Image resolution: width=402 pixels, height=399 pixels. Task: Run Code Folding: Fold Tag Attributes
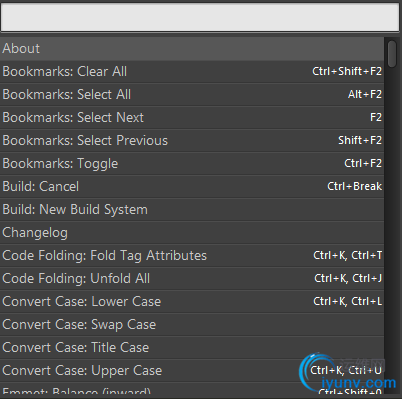(192, 256)
